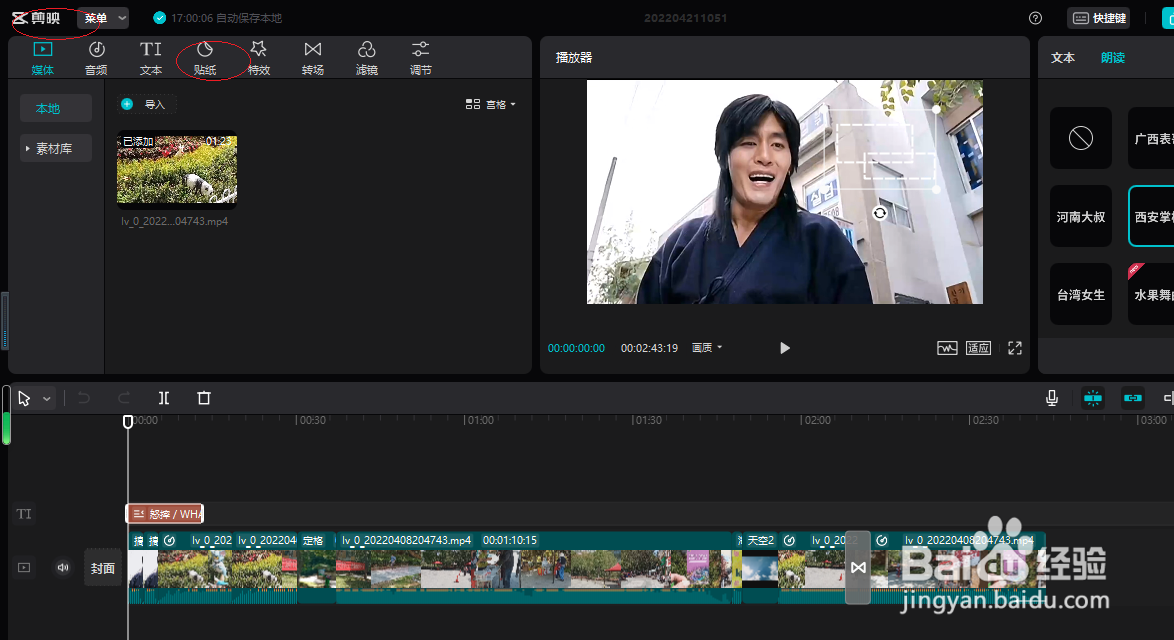Open the selection tool dropdown arrow
Viewport: 1174px width, 640px height.
tap(47, 398)
